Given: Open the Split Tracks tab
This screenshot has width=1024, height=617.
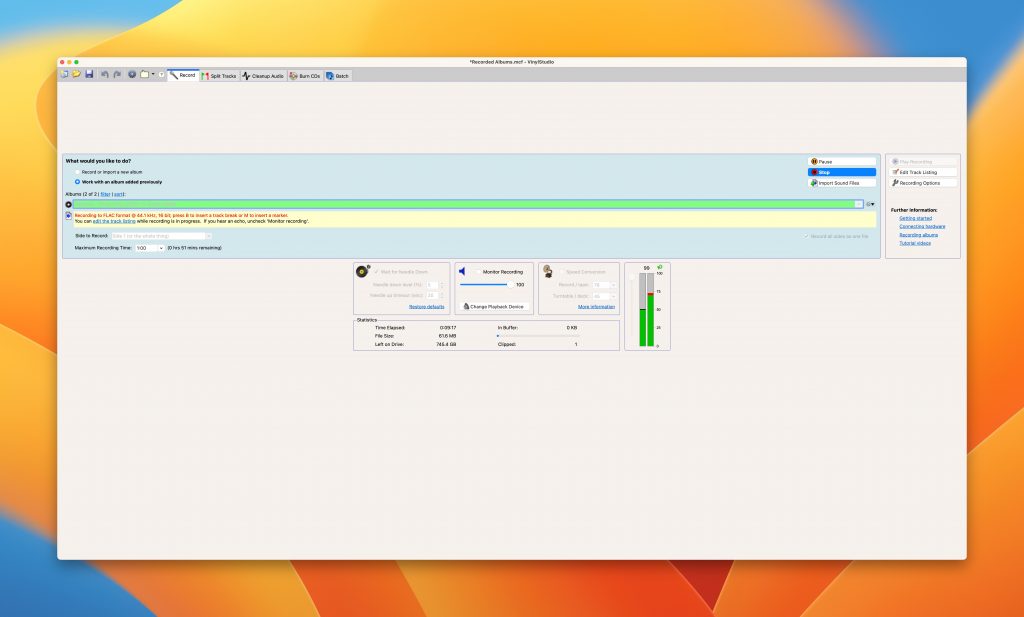Looking at the screenshot, I should [x=219, y=76].
